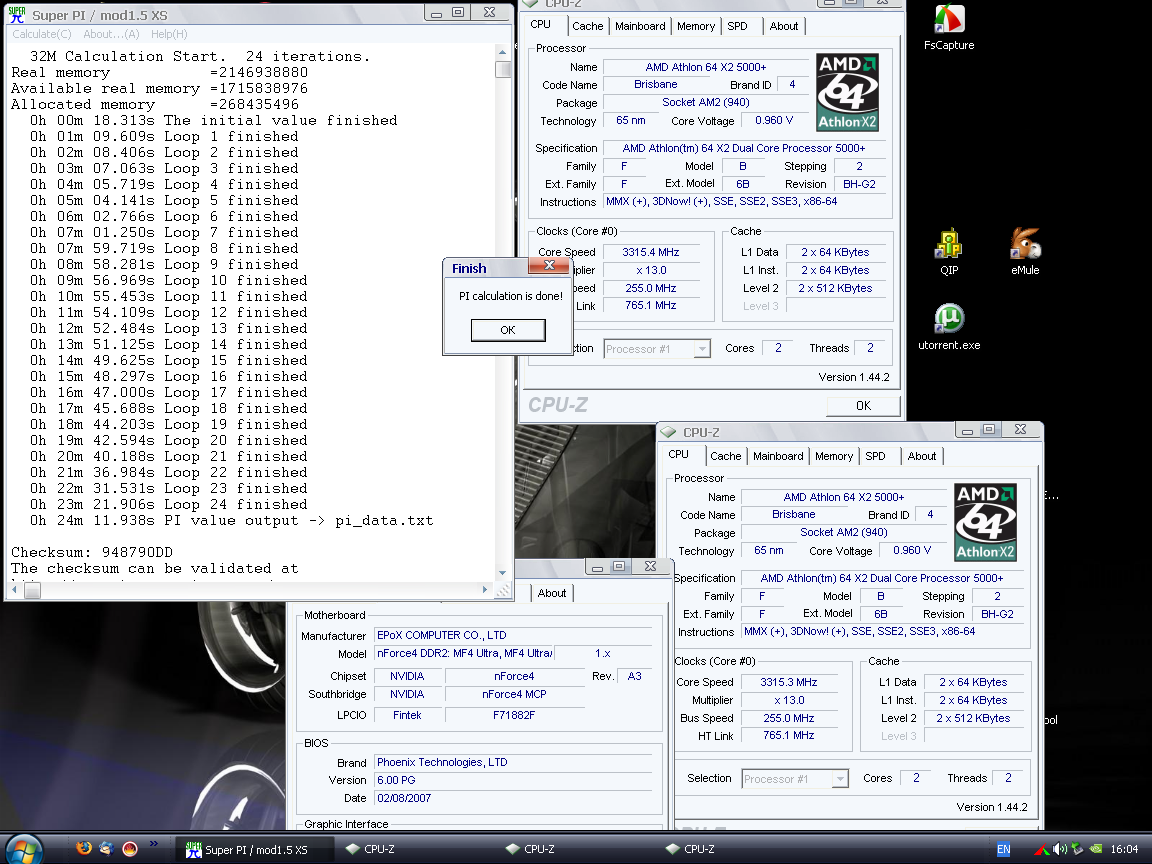Open Calculate menu in Super PI
1152x864 pixels.
tap(42, 34)
